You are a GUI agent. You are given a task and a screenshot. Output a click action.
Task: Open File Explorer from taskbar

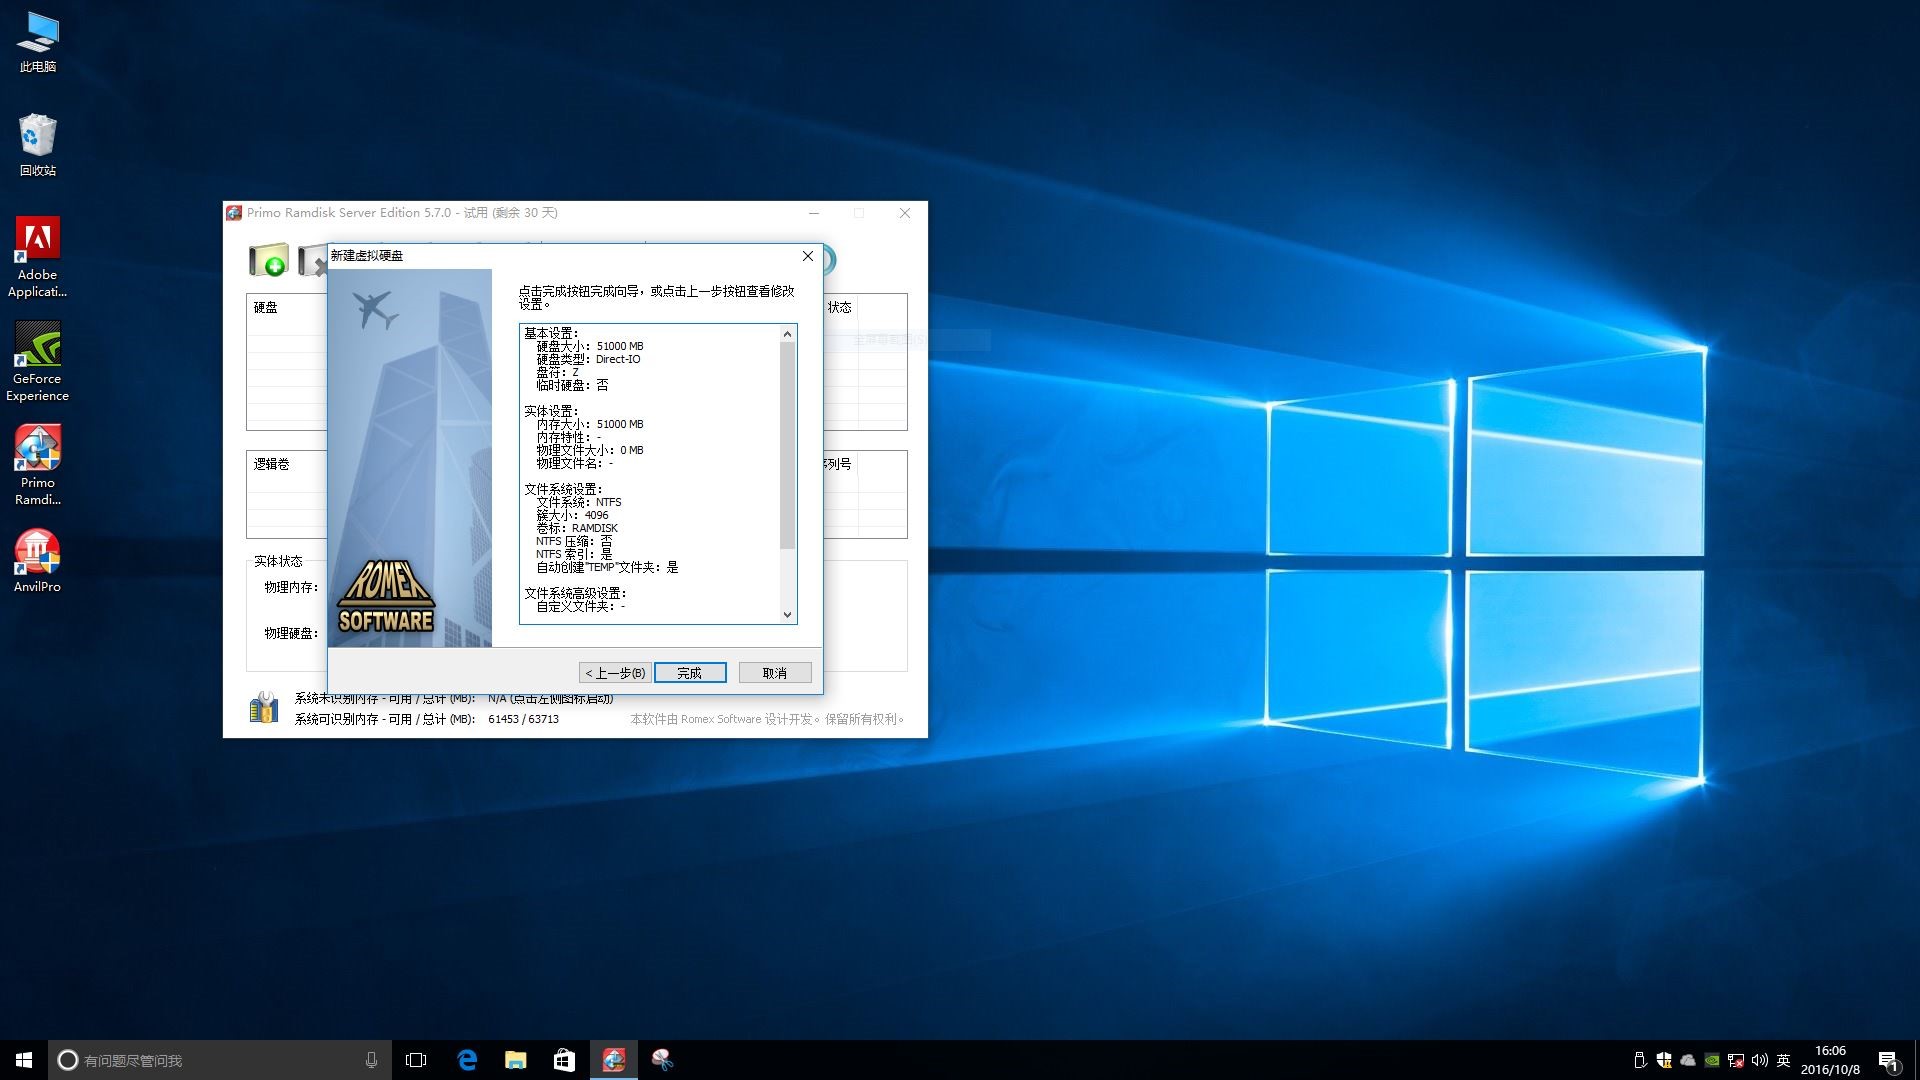pyautogui.click(x=515, y=1060)
